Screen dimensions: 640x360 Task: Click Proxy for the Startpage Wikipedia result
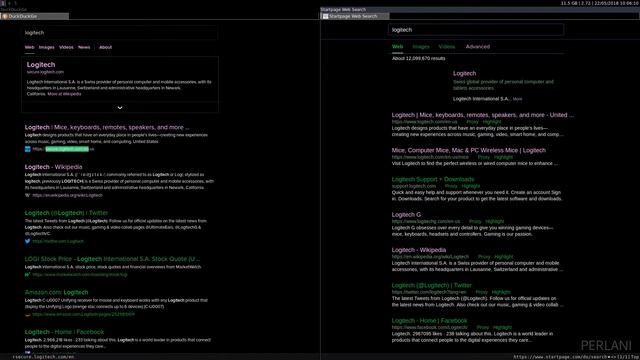click(484, 257)
